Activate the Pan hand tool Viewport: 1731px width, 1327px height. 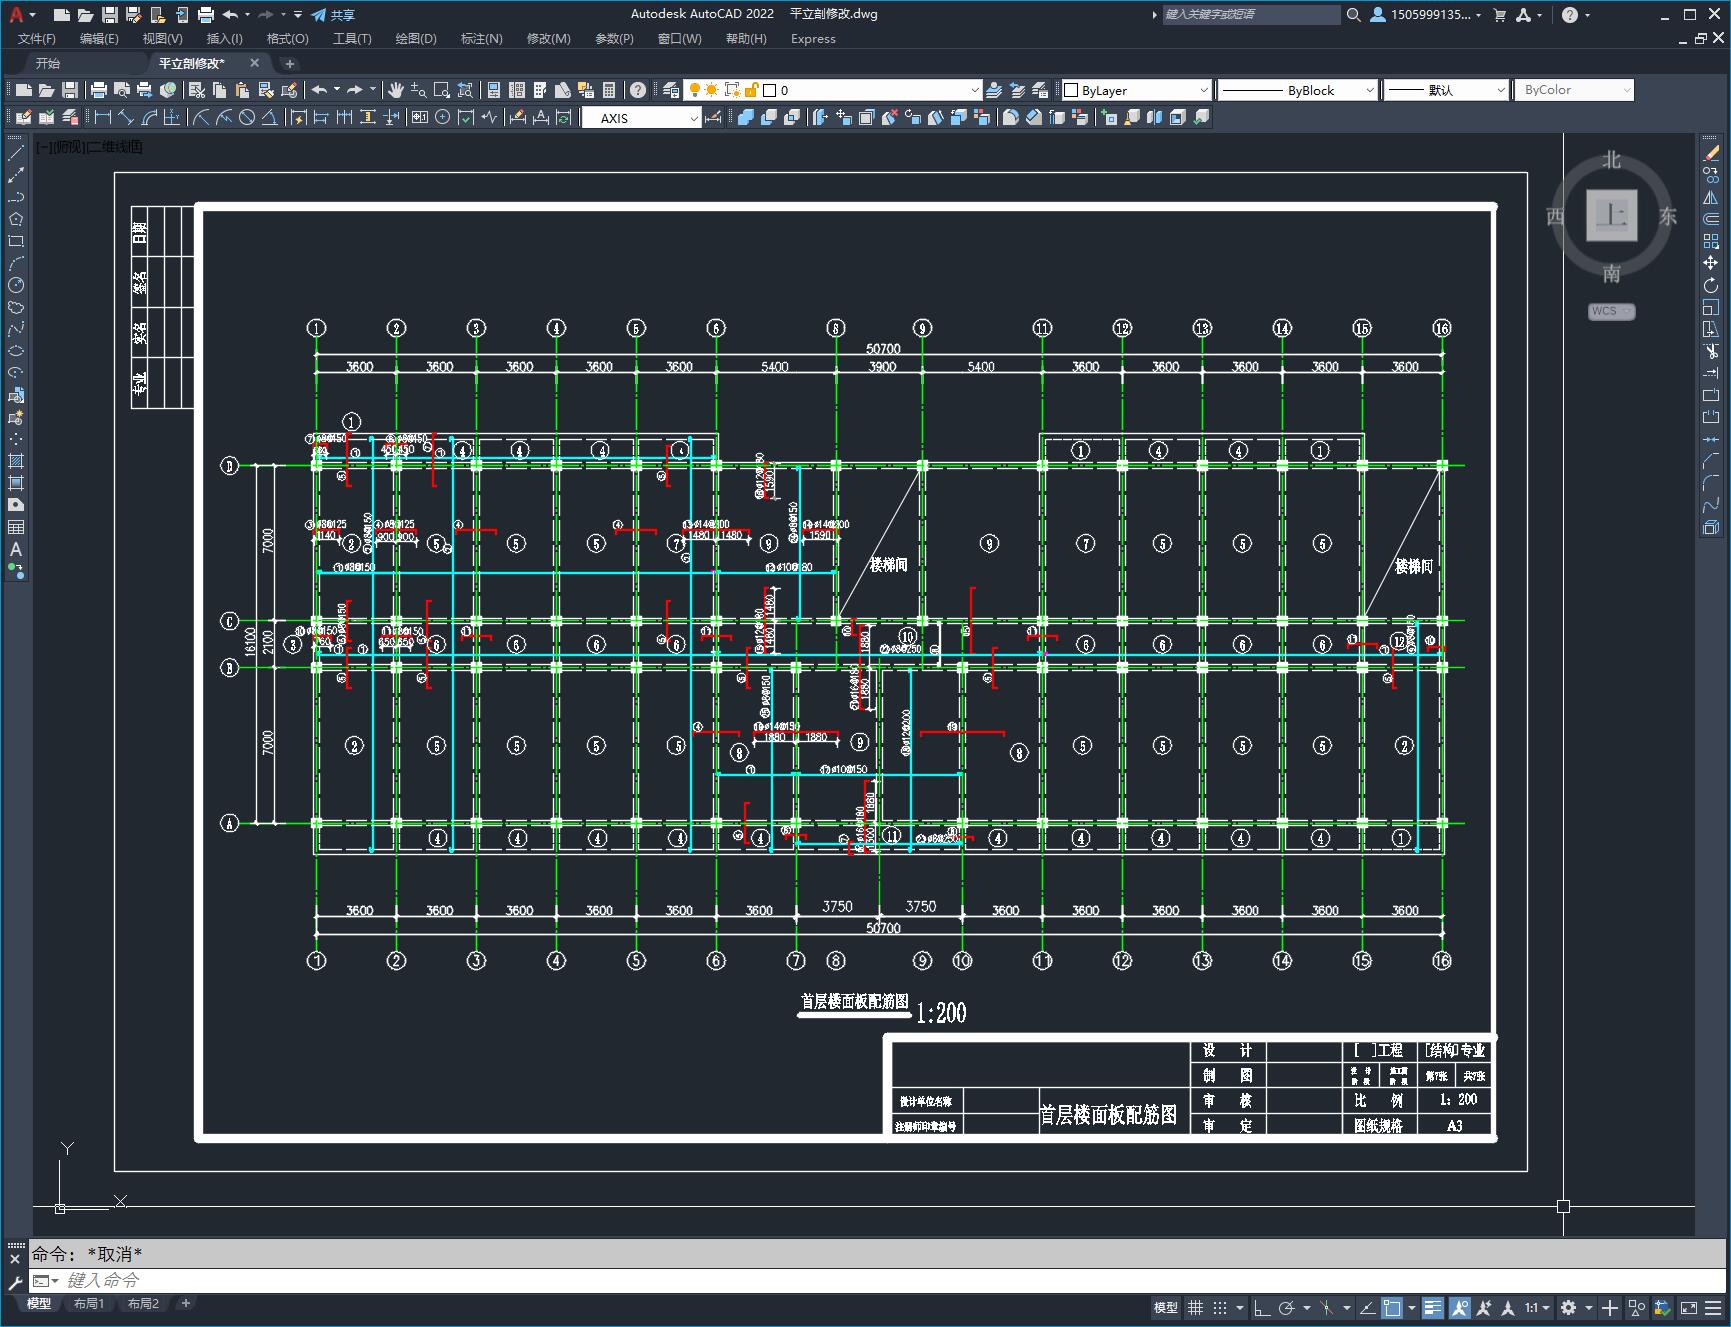pyautogui.click(x=396, y=90)
